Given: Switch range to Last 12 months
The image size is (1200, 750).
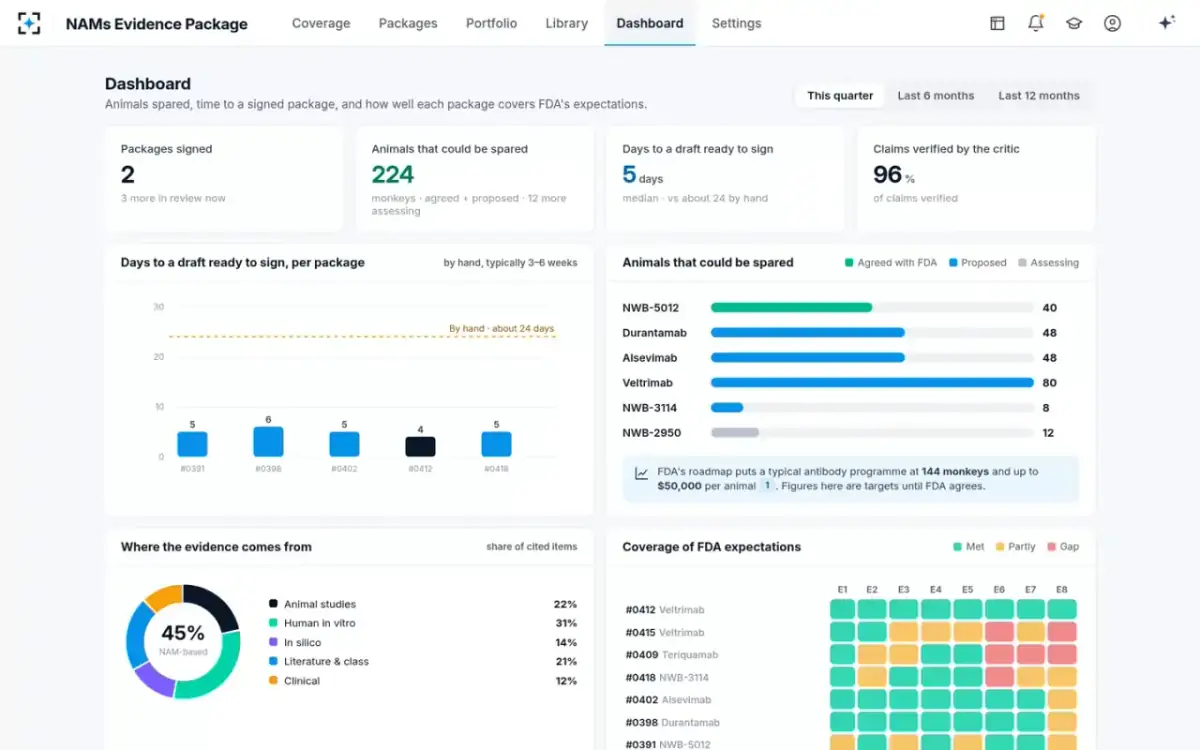Looking at the screenshot, I should coord(1039,96).
